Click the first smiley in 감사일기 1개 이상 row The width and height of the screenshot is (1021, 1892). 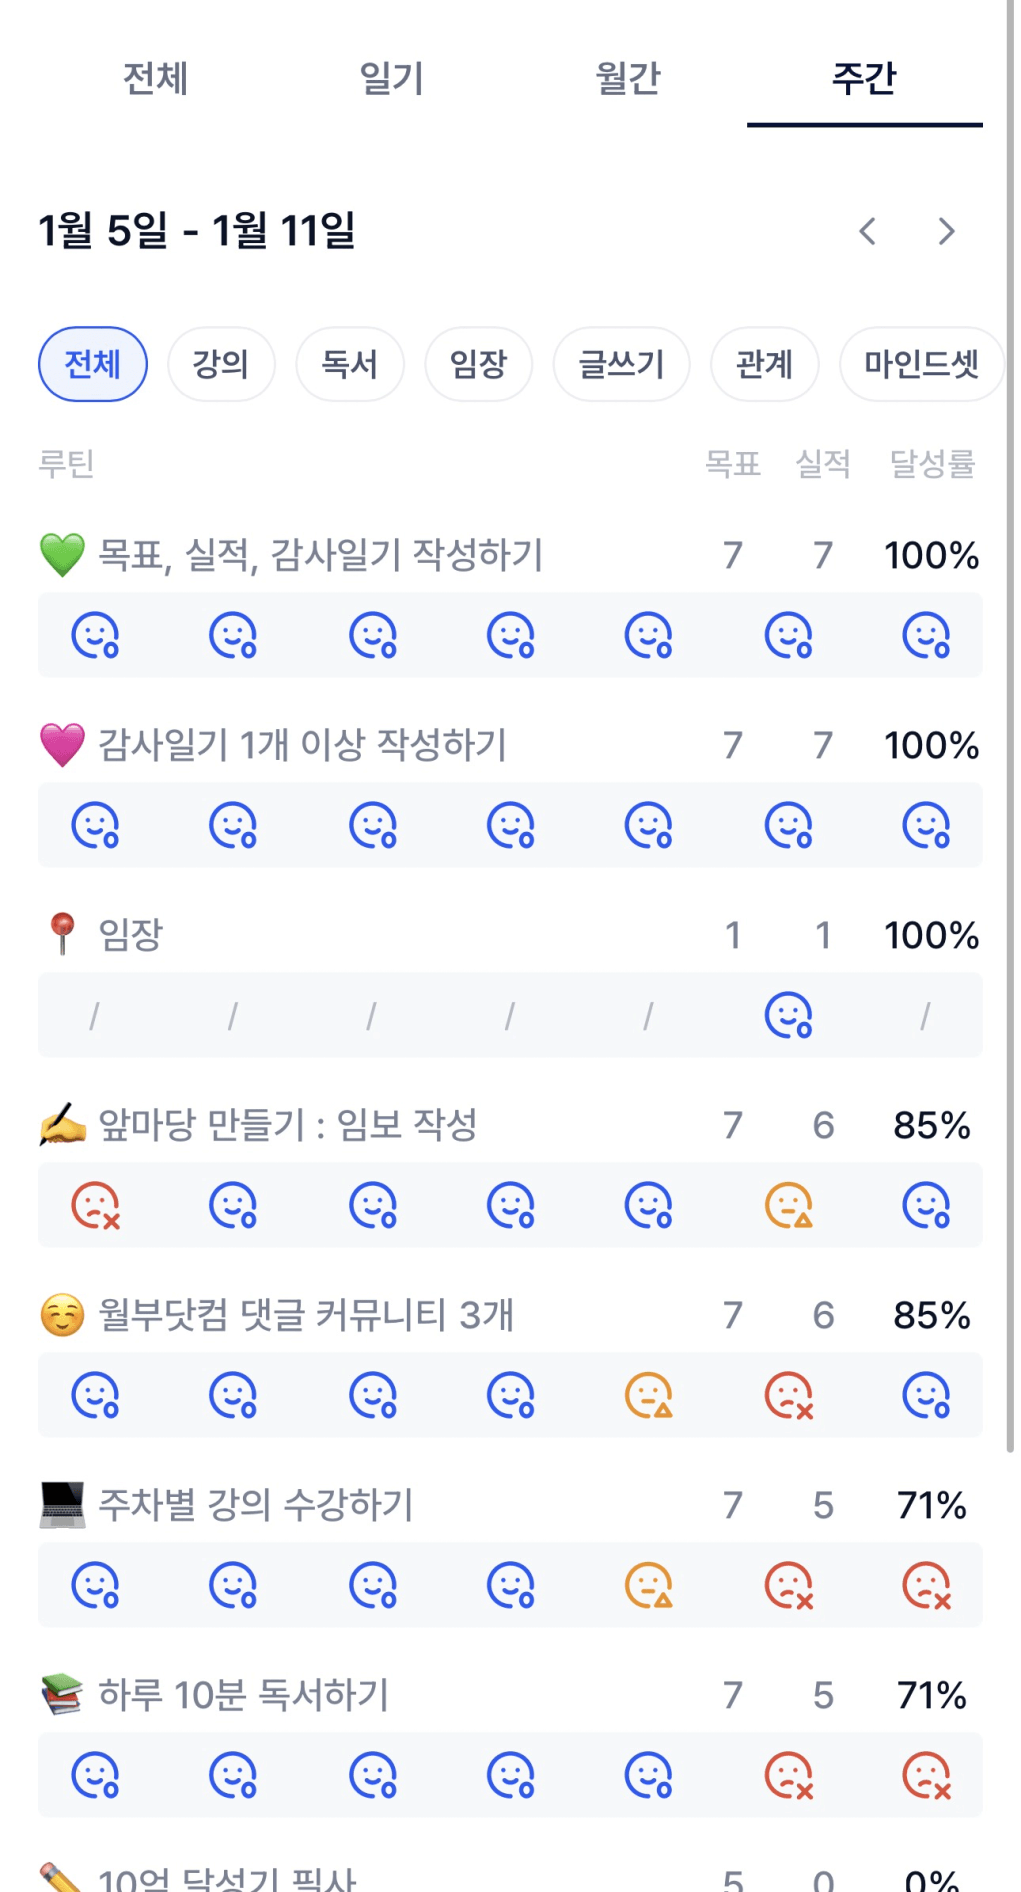(95, 825)
